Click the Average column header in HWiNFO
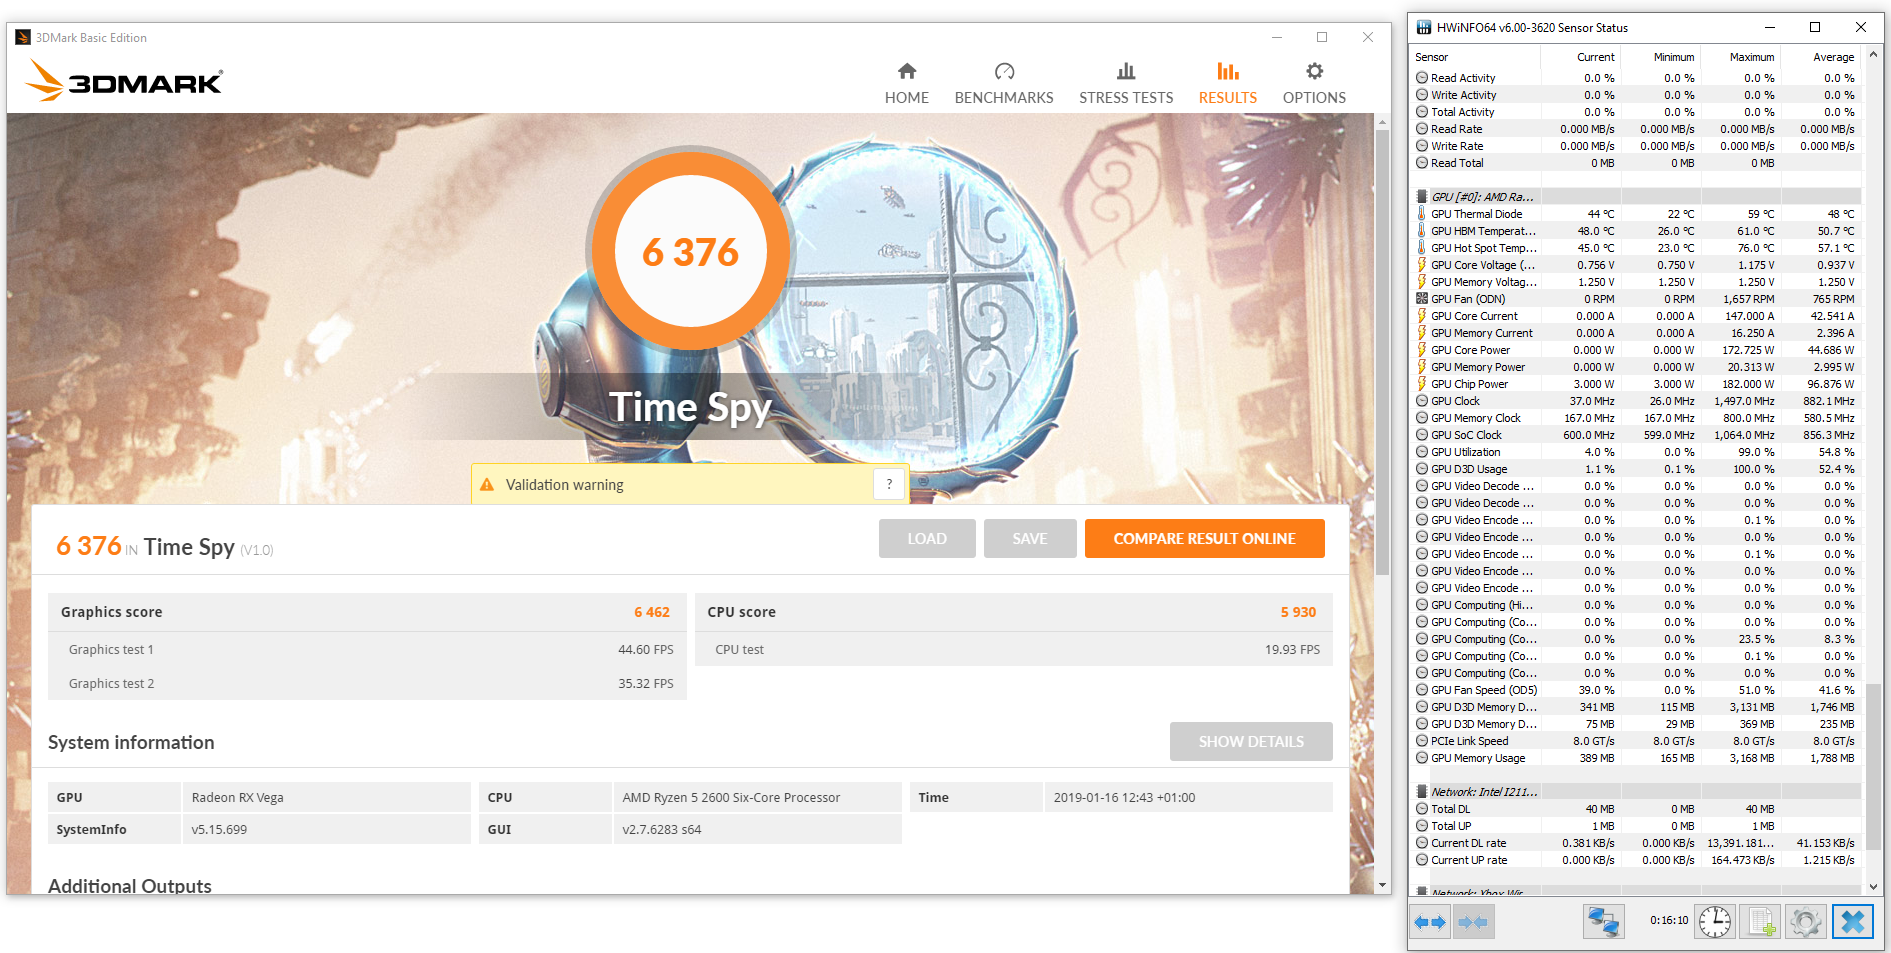This screenshot has height=953, width=1891. click(1821, 57)
